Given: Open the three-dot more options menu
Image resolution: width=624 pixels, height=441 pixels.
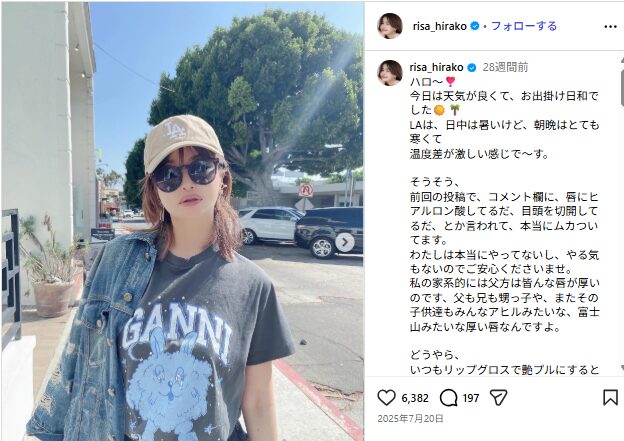Looking at the screenshot, I should tap(610, 27).
